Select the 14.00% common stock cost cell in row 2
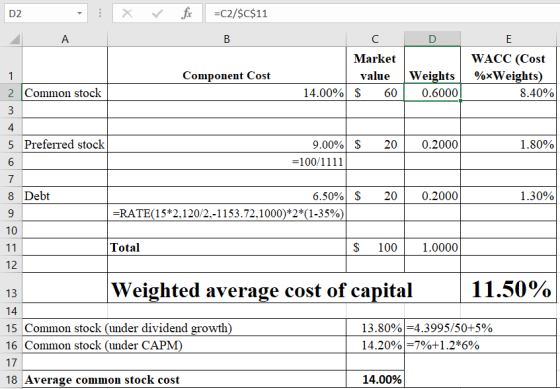The width and height of the screenshot is (560, 389). [227, 93]
